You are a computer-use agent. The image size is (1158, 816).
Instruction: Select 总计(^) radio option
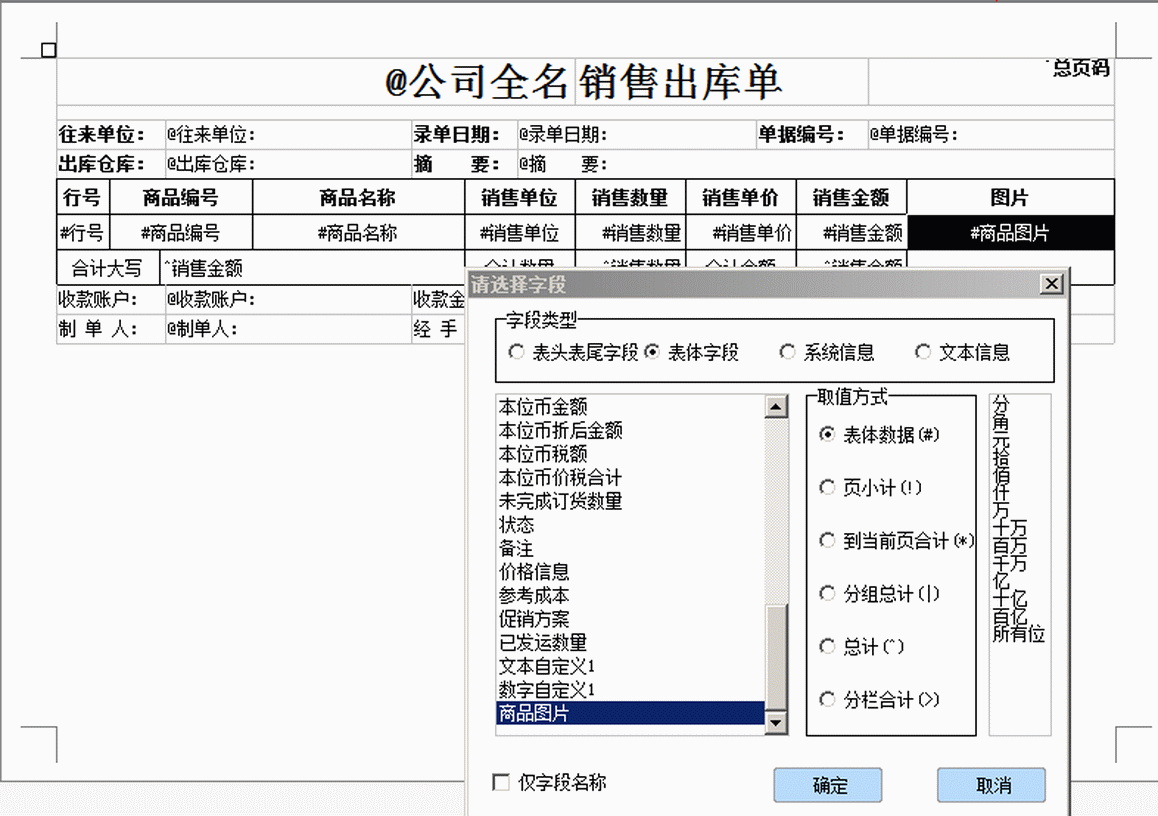tap(827, 647)
